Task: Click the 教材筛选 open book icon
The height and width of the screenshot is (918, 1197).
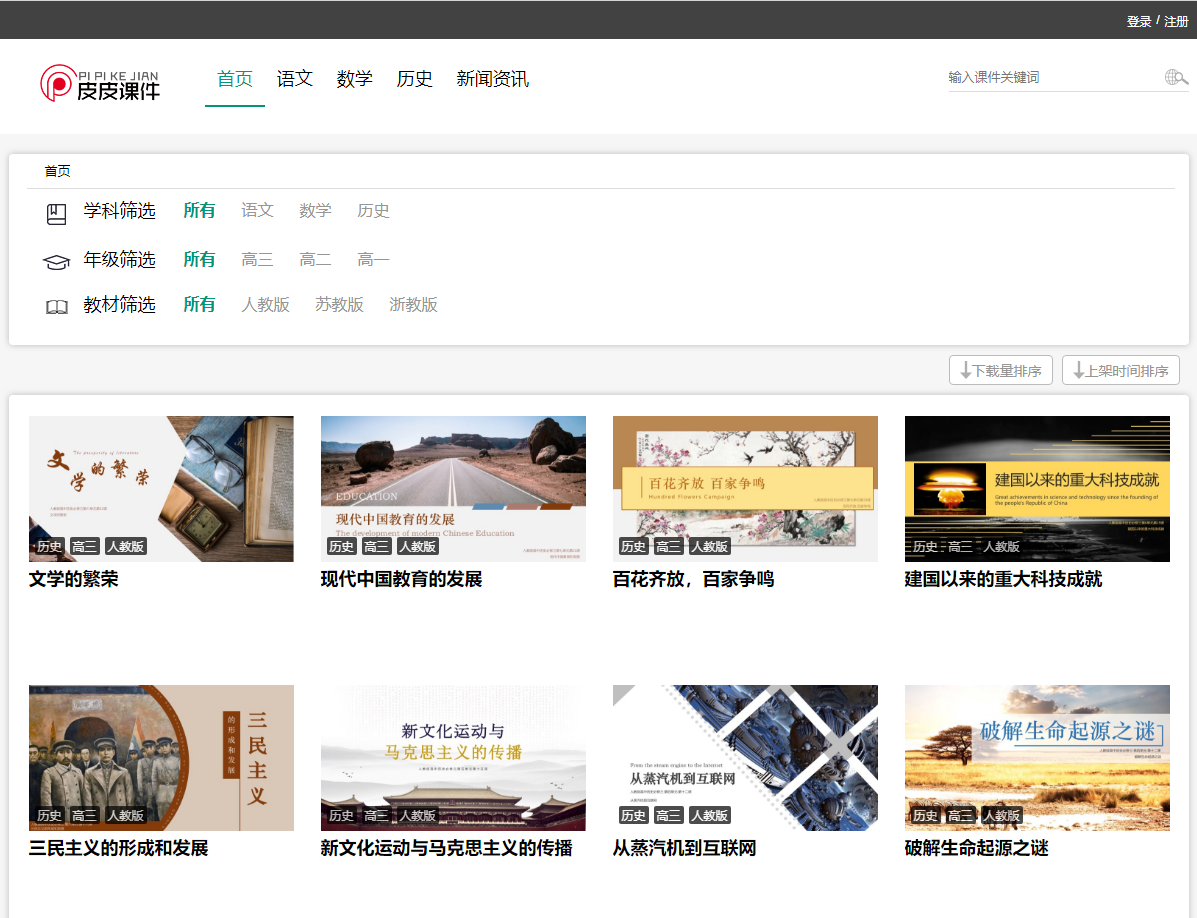Action: coord(56,307)
